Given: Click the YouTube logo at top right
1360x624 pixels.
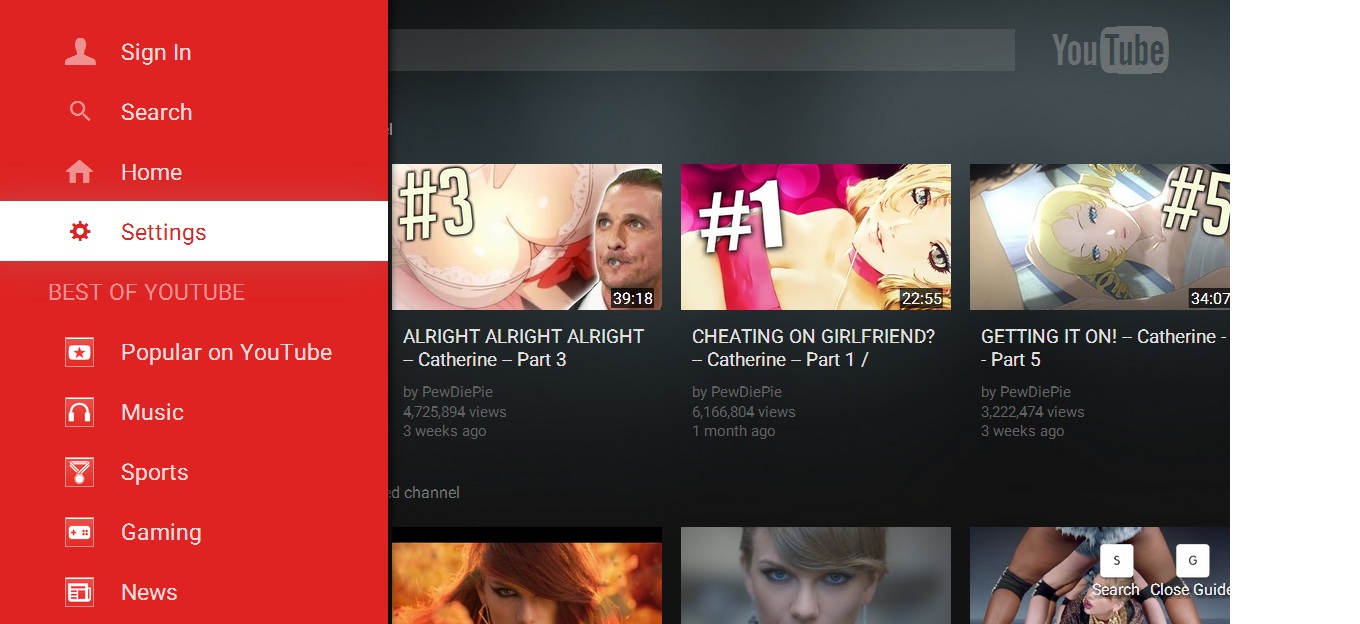Looking at the screenshot, I should pos(1109,50).
